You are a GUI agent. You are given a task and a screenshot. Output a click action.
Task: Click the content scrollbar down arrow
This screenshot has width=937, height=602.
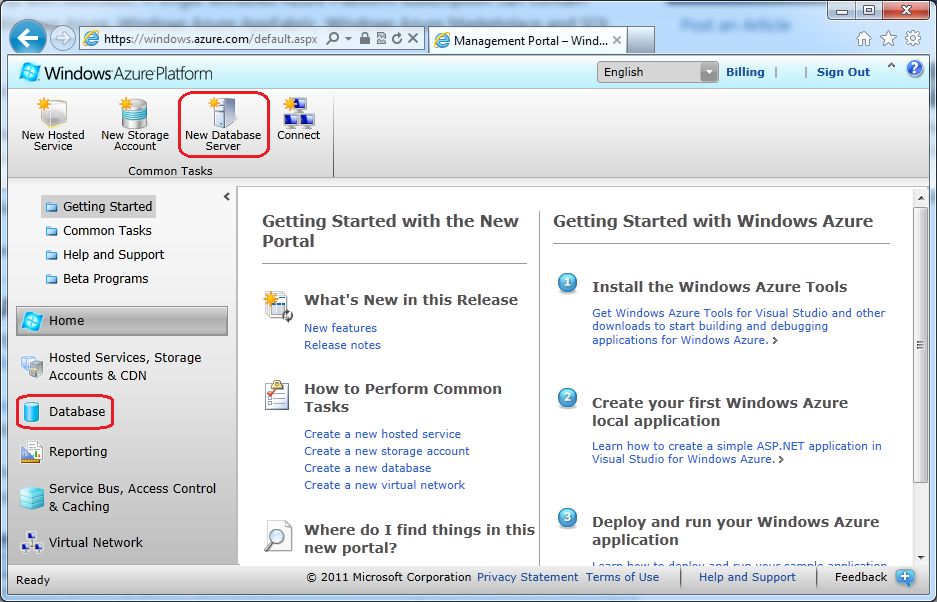pyautogui.click(x=920, y=558)
